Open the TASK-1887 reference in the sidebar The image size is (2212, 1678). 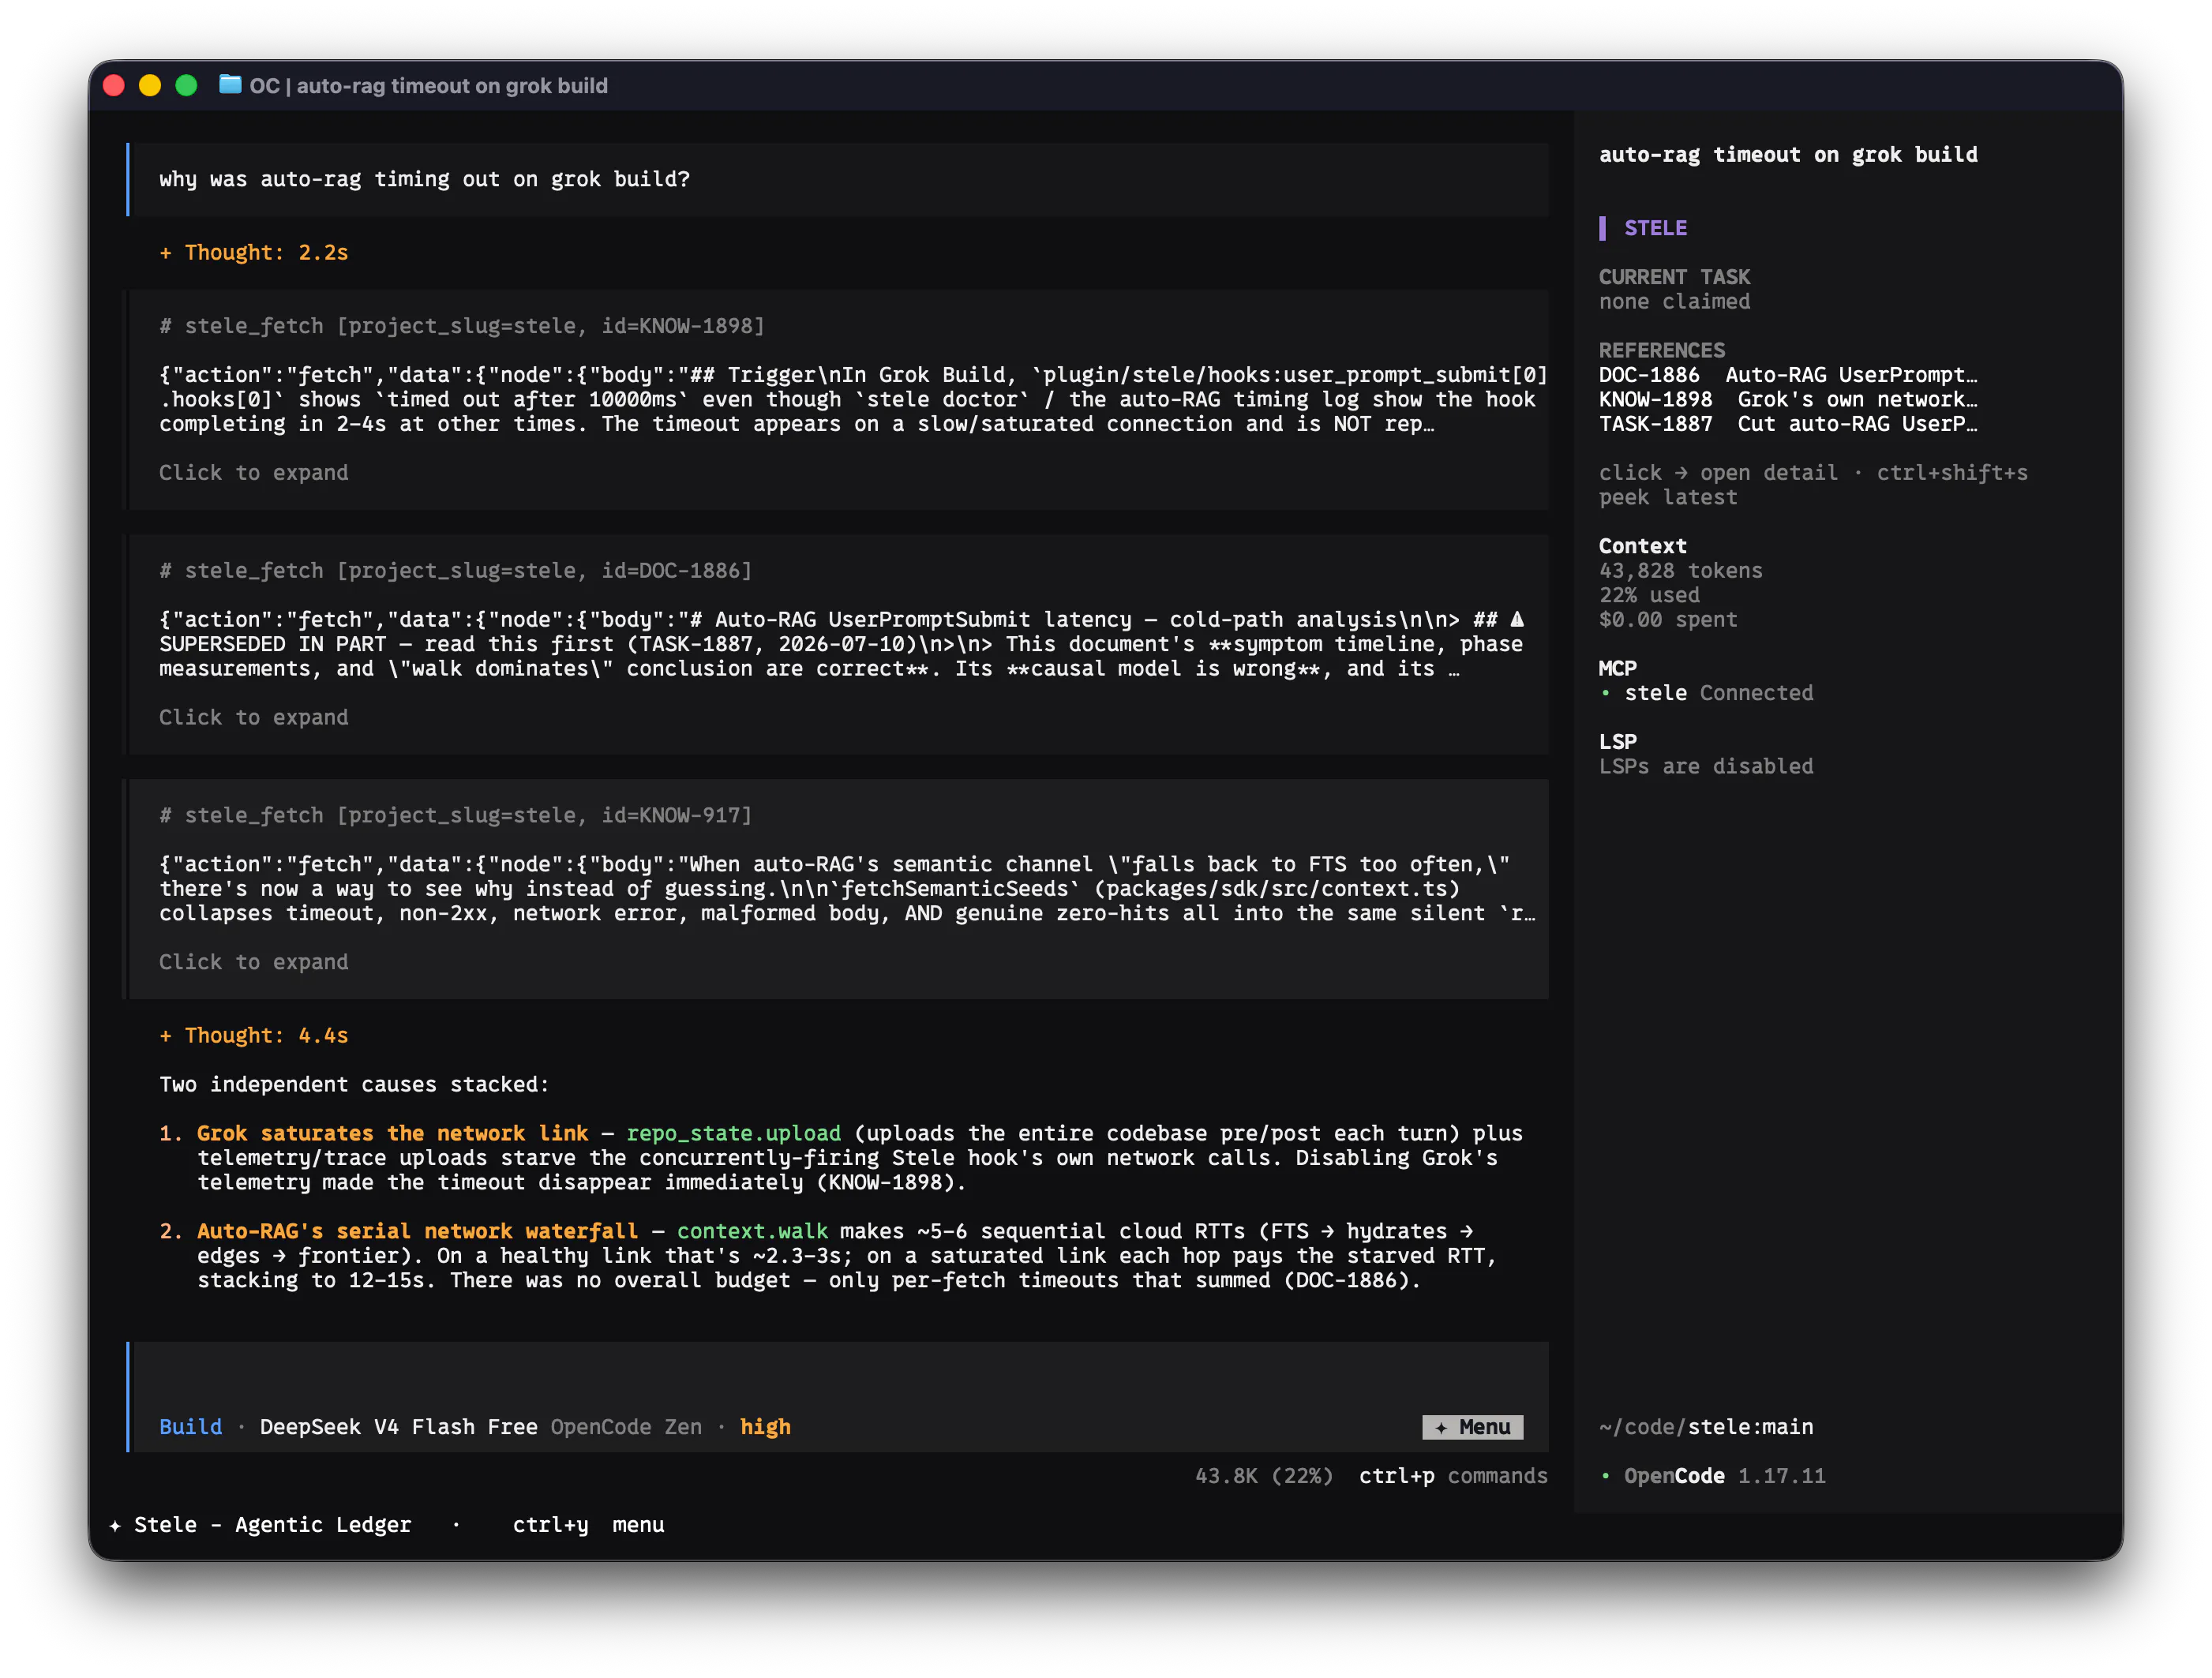point(1788,424)
